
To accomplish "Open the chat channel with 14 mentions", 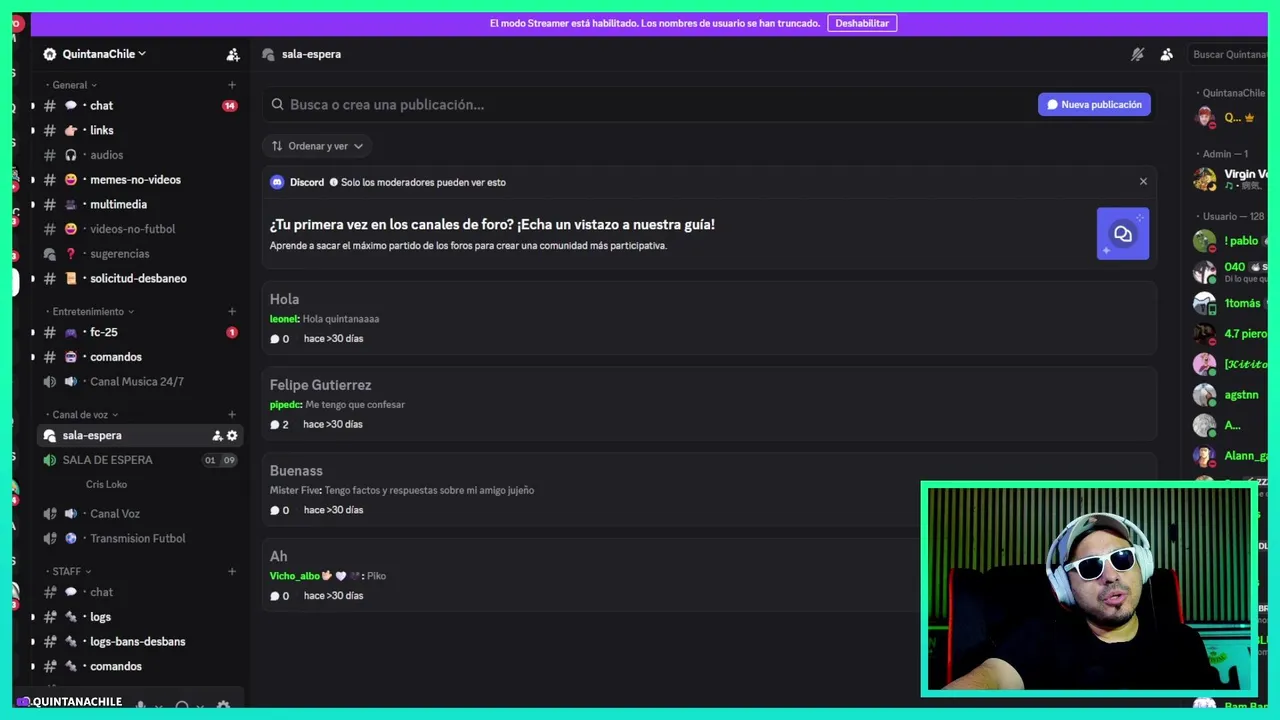I will tap(140, 105).
